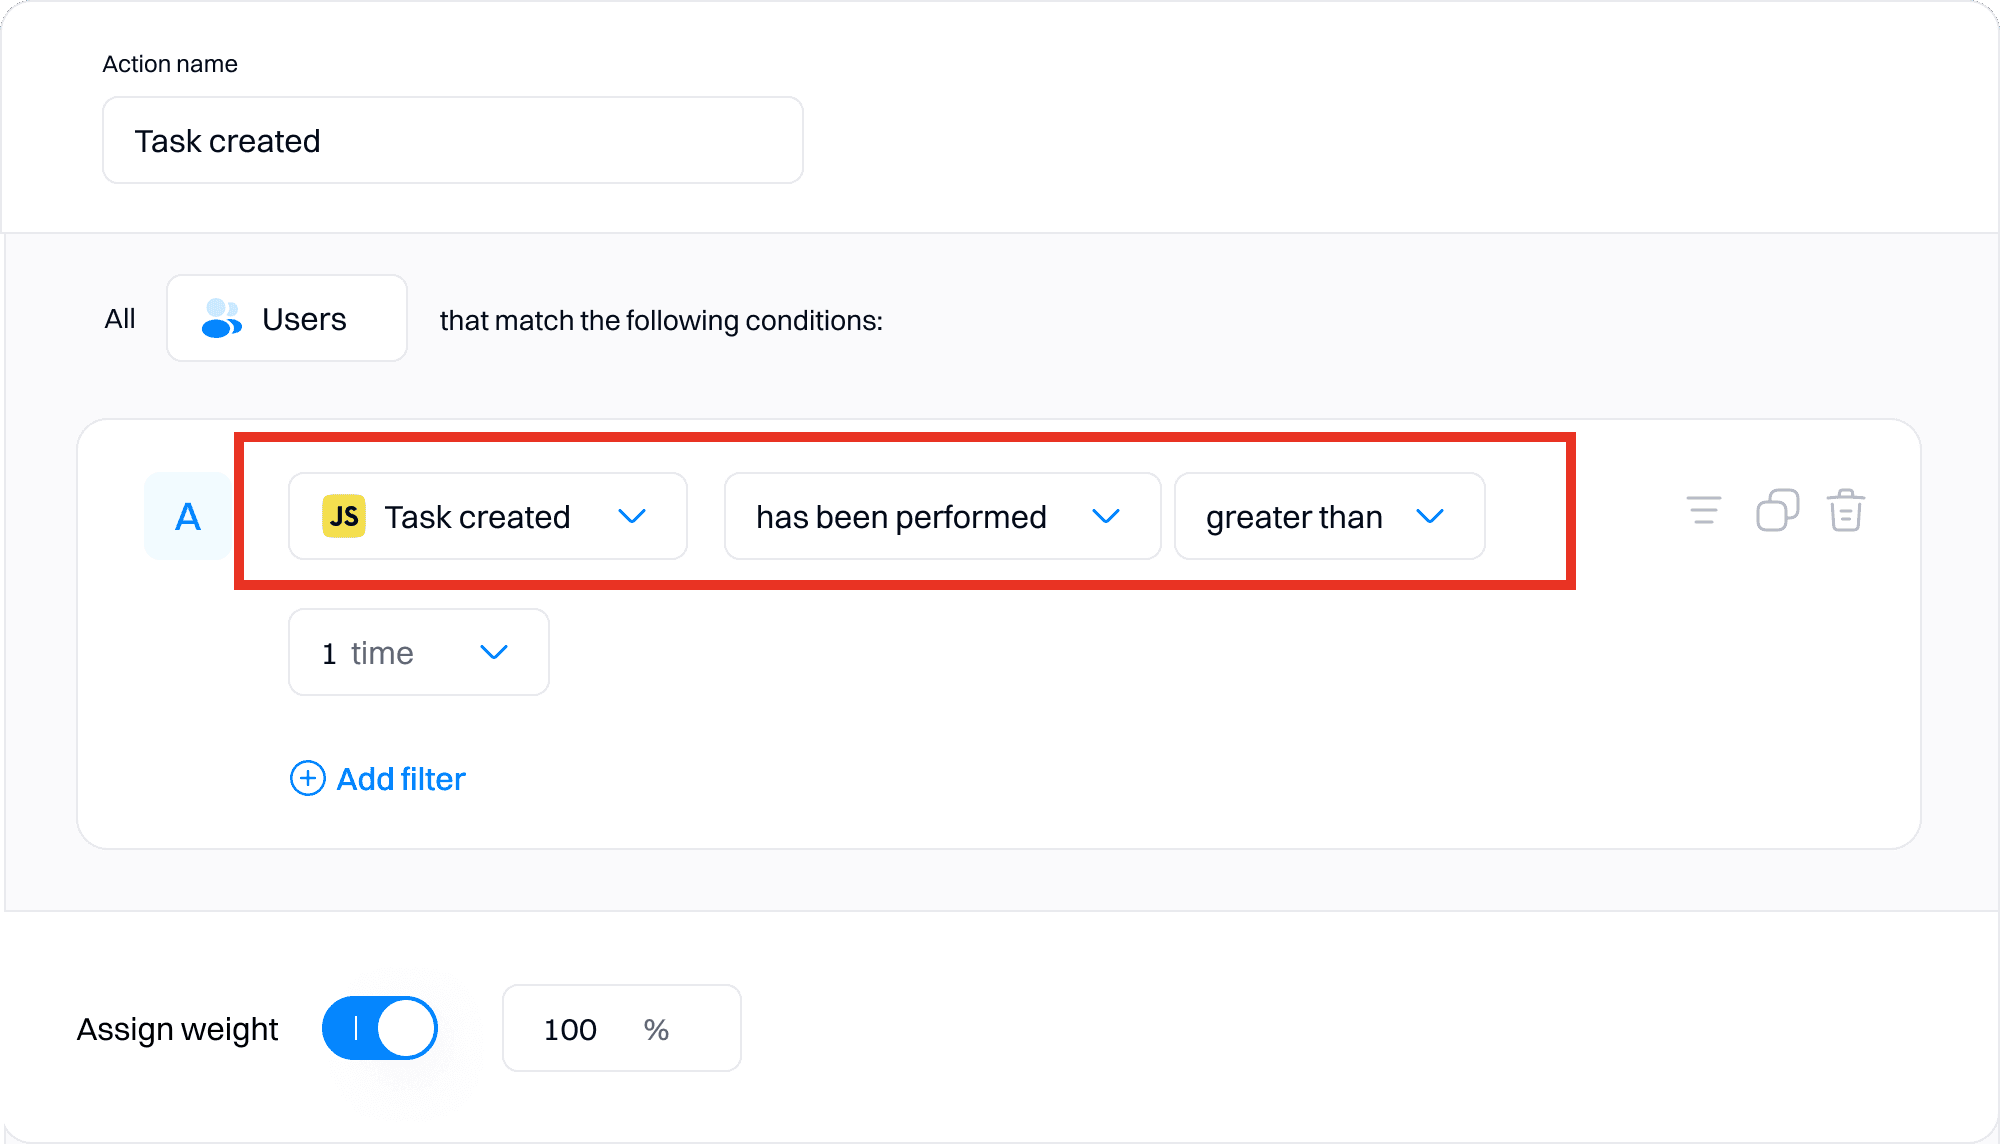
Task: Open the Users audience selector
Action: (286, 318)
